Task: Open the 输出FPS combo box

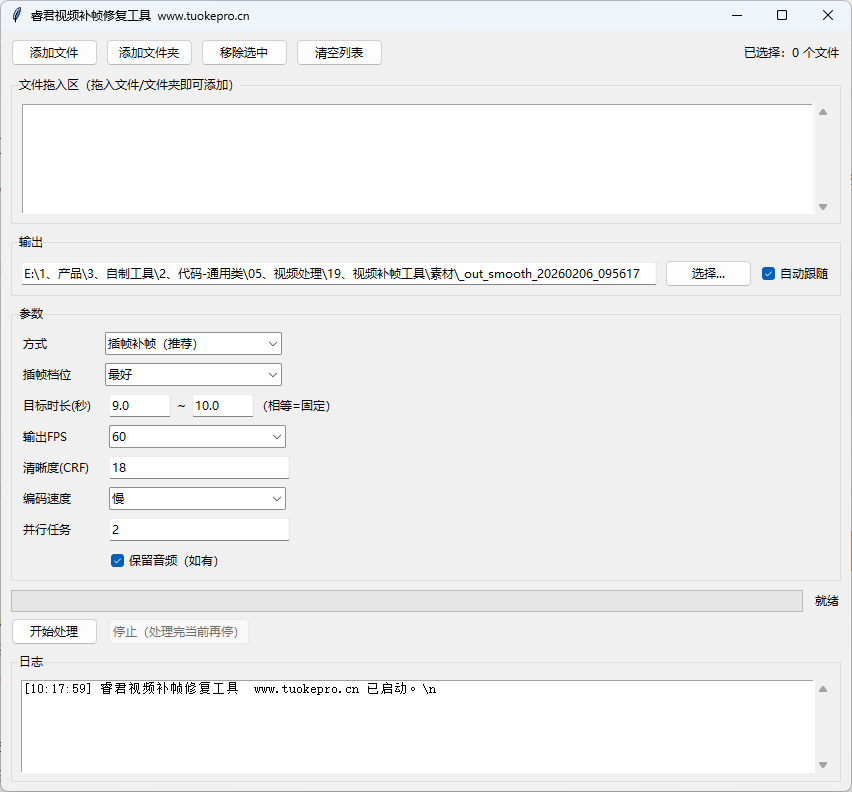Action: 195,437
